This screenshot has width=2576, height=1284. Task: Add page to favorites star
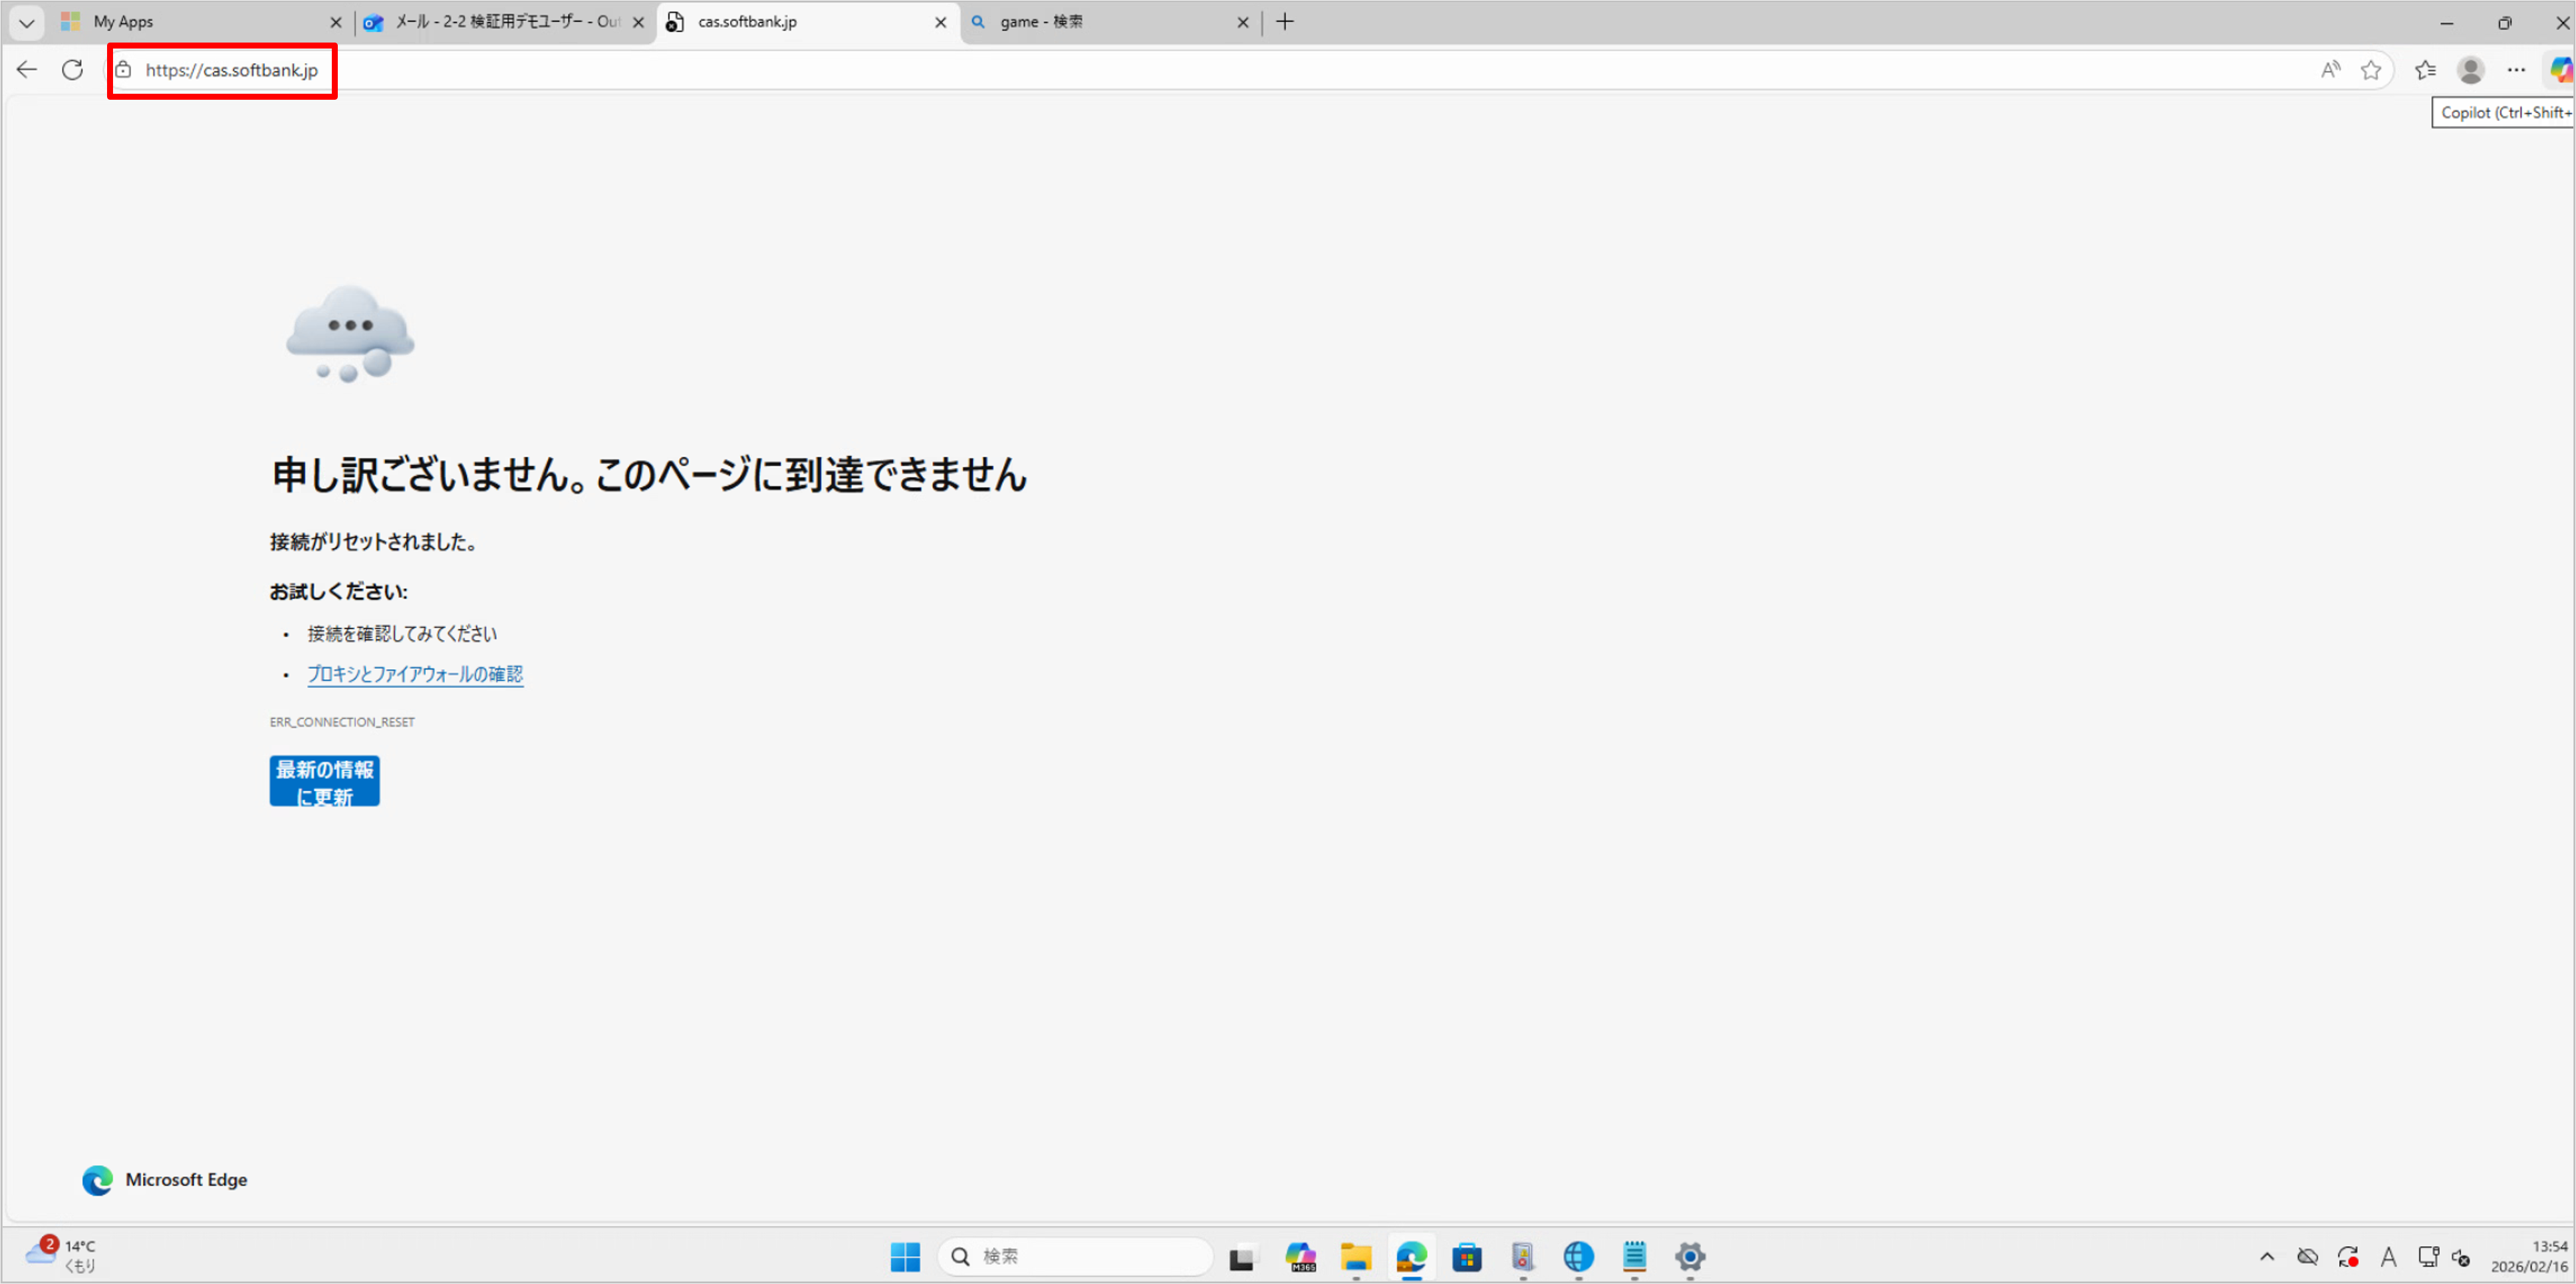point(2371,70)
